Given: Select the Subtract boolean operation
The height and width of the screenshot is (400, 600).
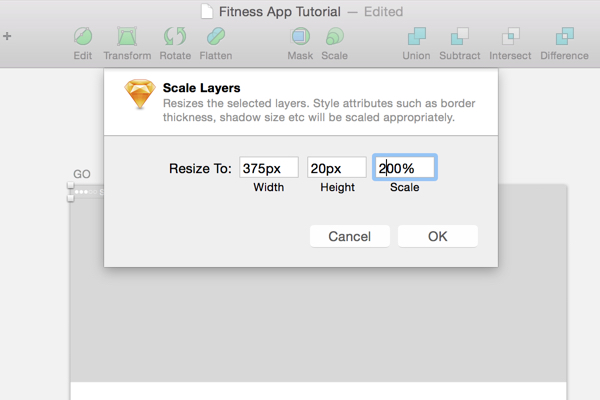Looking at the screenshot, I should pyautogui.click(x=460, y=37).
